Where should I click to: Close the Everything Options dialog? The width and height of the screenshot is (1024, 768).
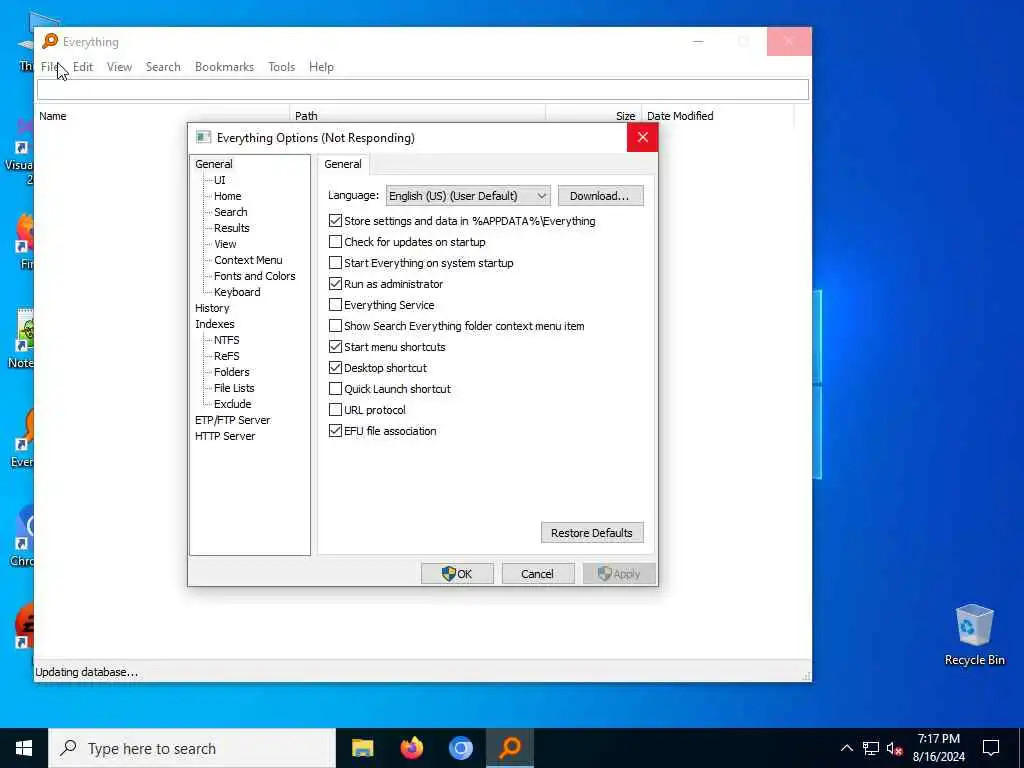[643, 137]
